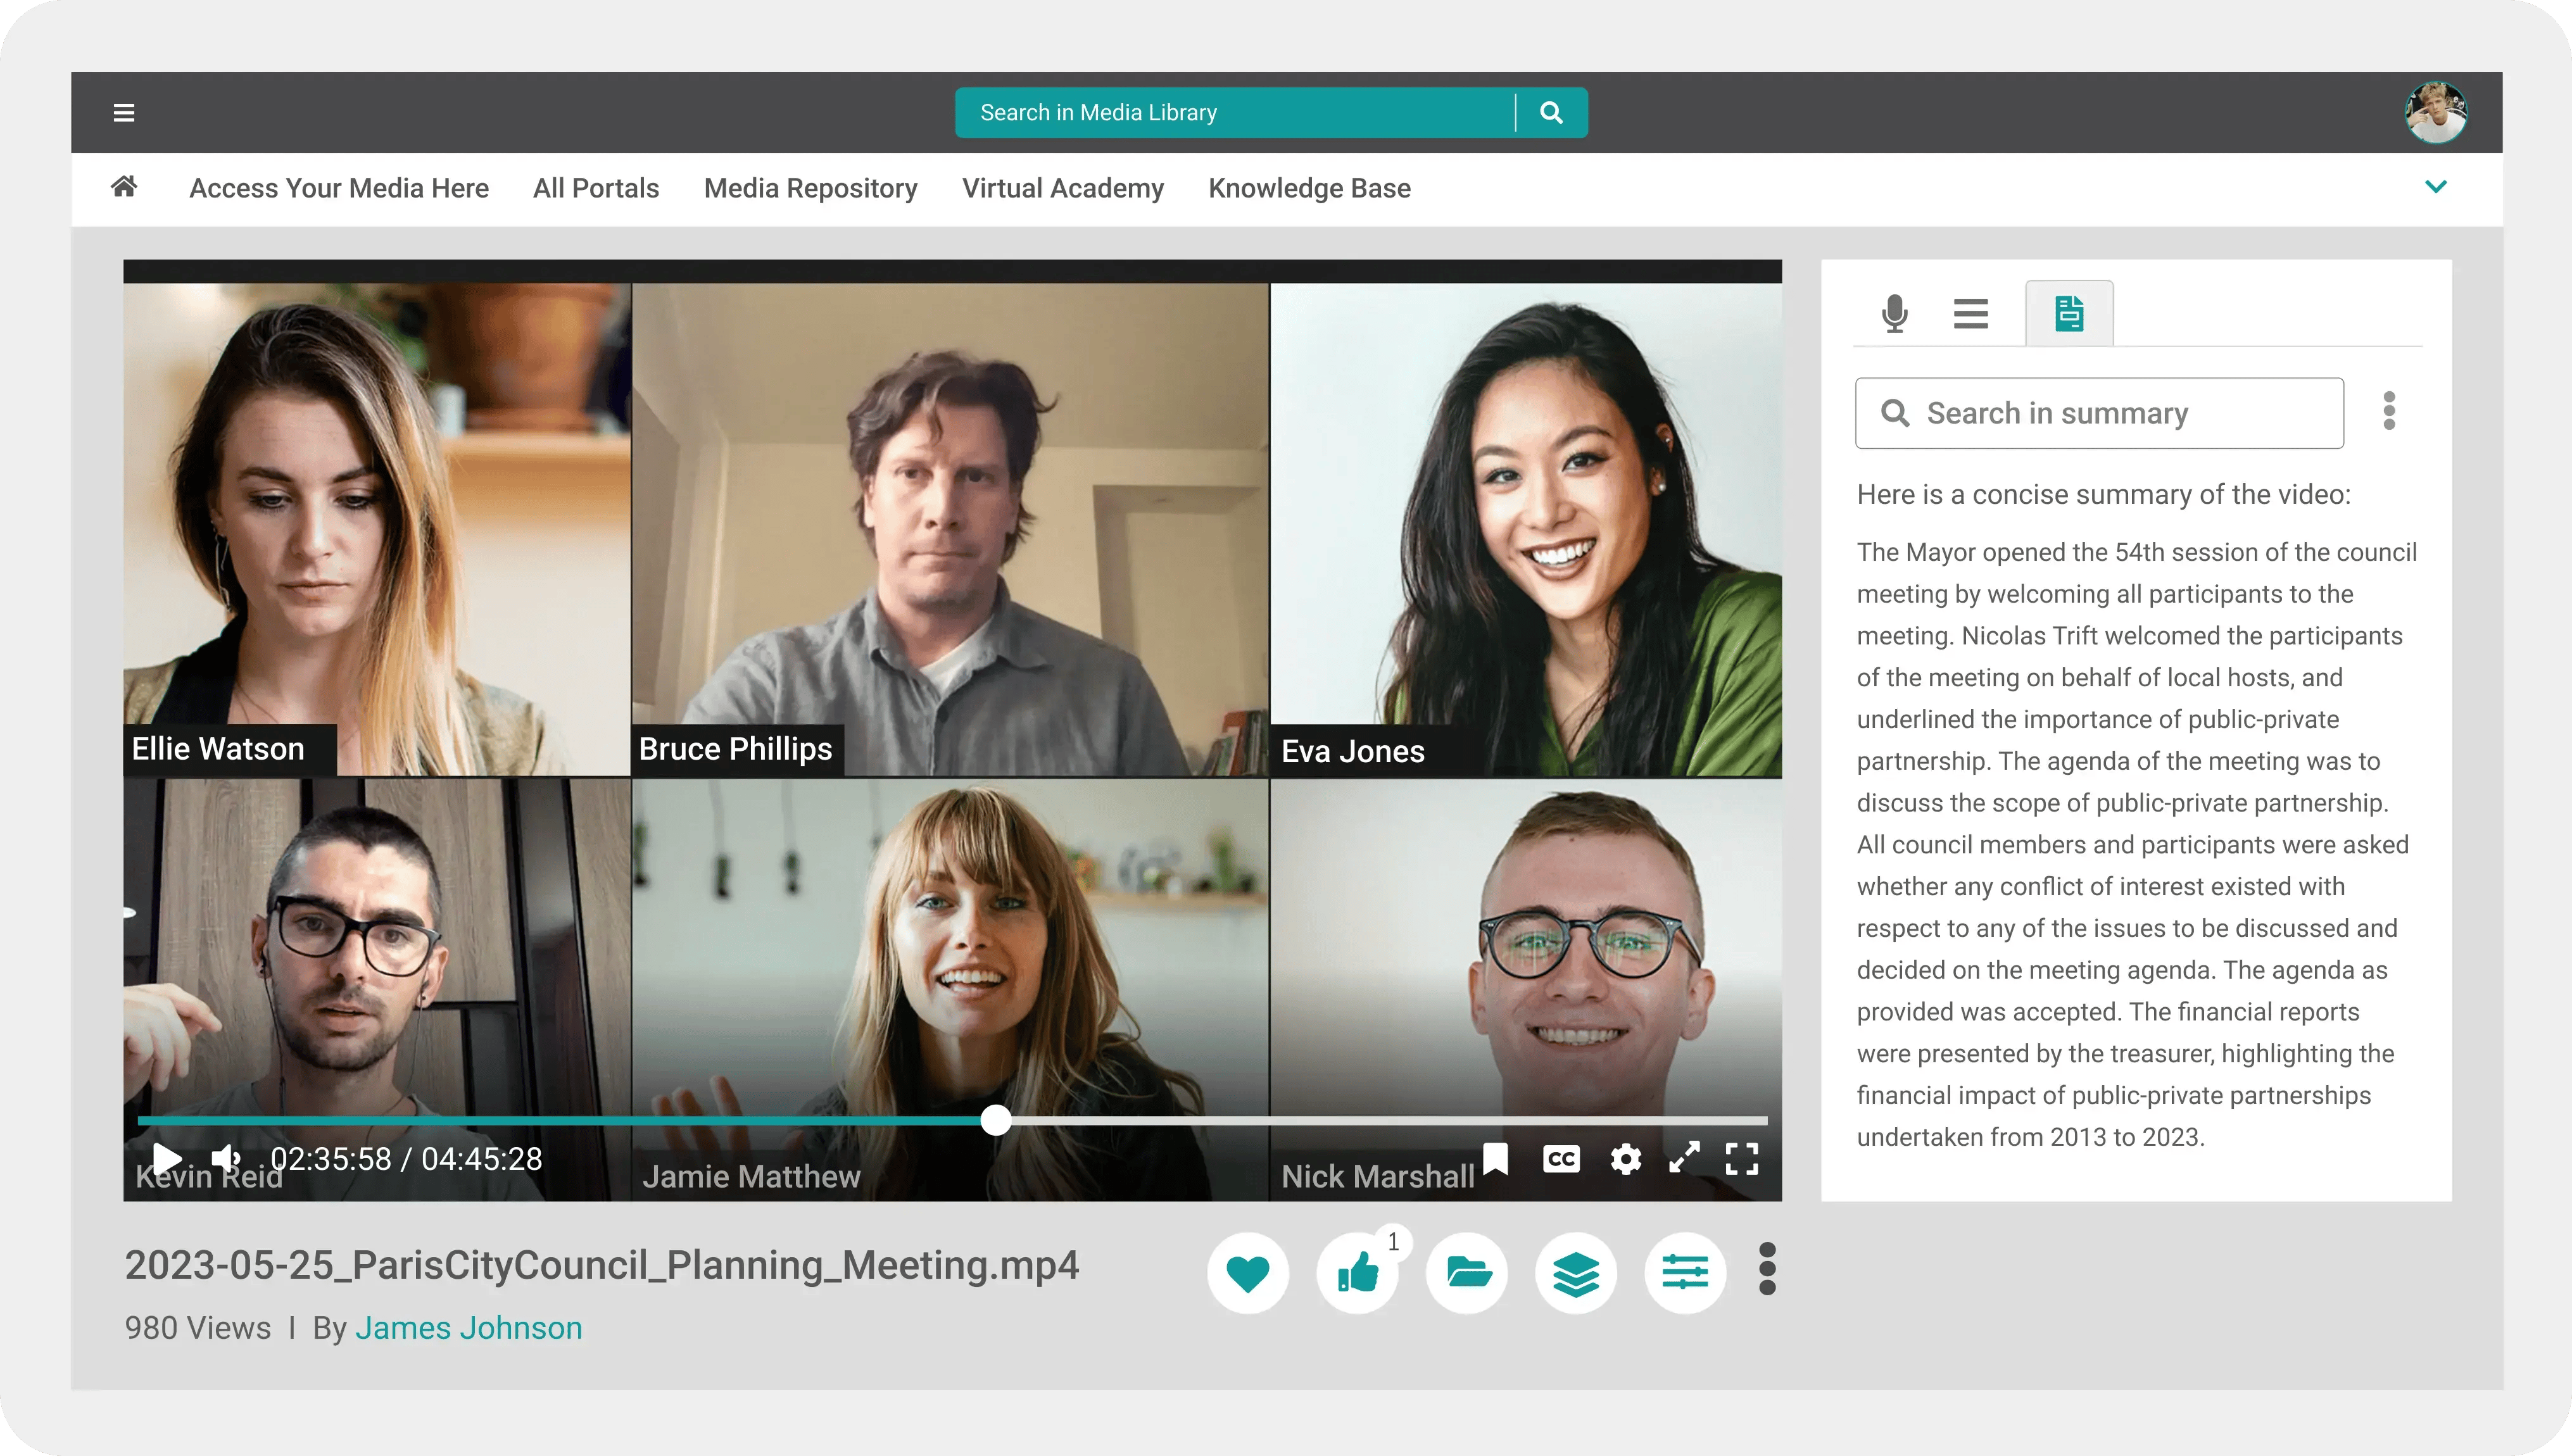Expand player with diagonal arrows icon

pyautogui.click(x=1684, y=1158)
